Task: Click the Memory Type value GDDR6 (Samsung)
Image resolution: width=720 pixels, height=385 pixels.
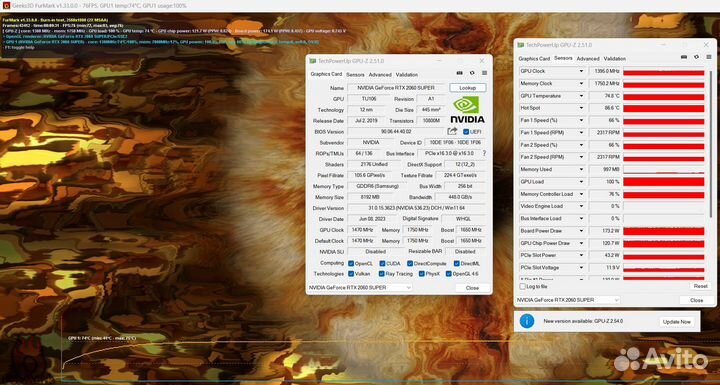Action: point(377,187)
